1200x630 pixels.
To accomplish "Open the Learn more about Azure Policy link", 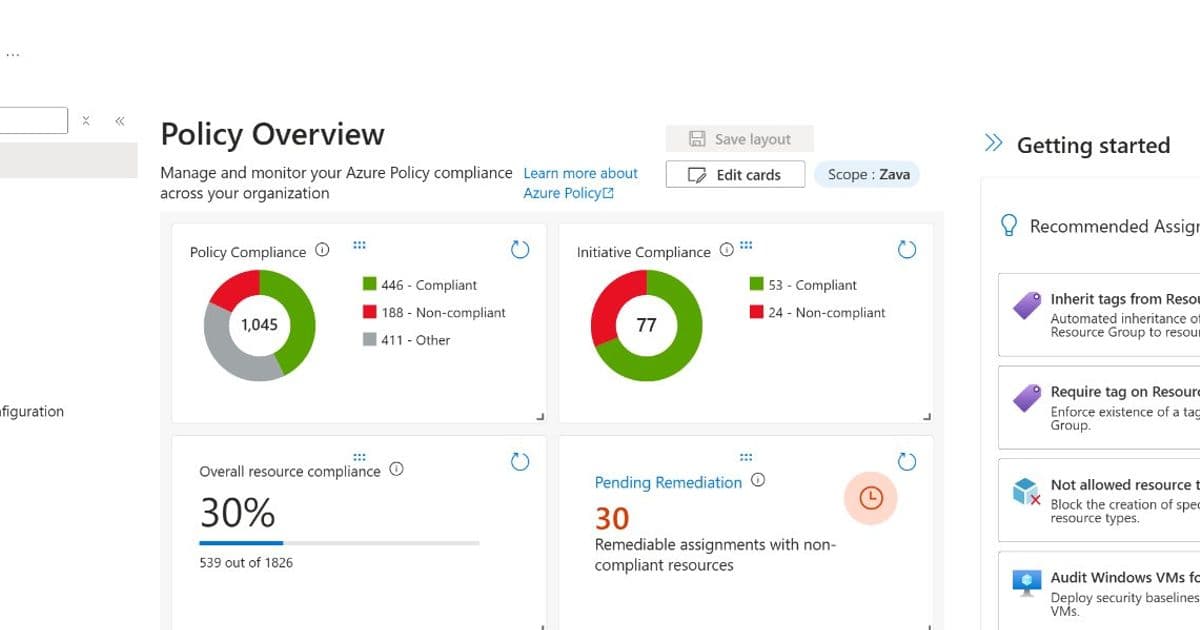I will pyautogui.click(x=581, y=182).
